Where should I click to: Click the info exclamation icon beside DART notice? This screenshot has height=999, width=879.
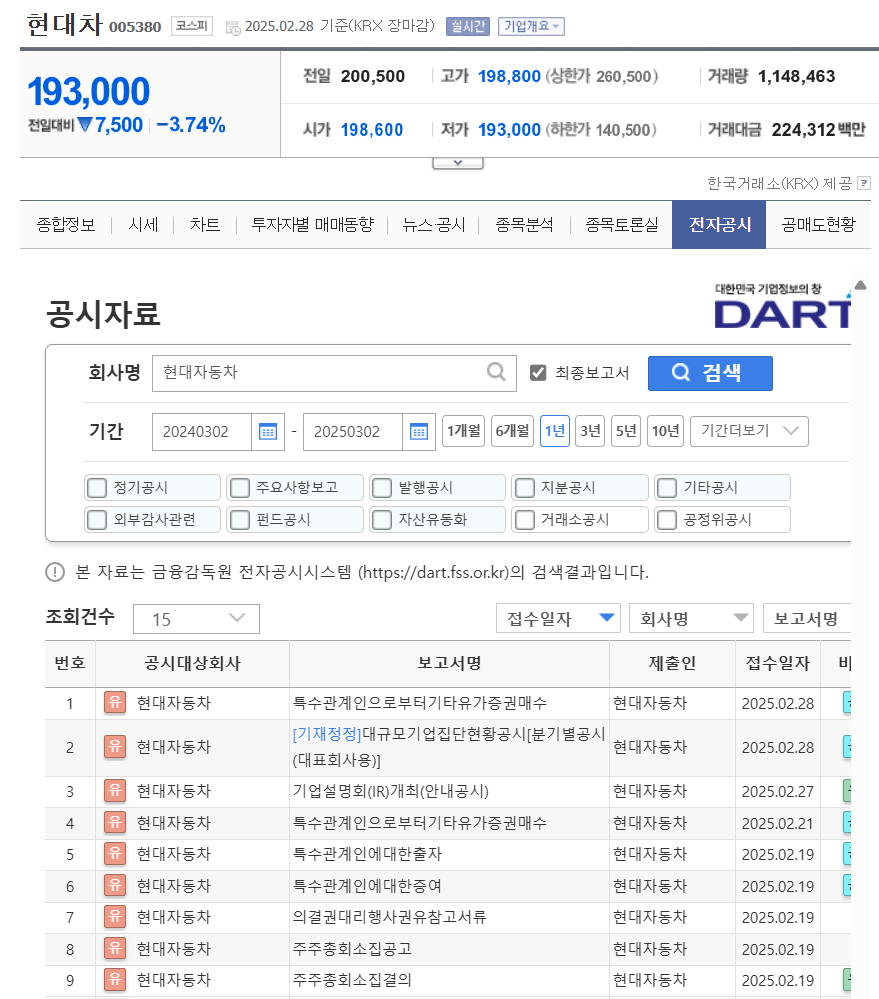point(55,572)
